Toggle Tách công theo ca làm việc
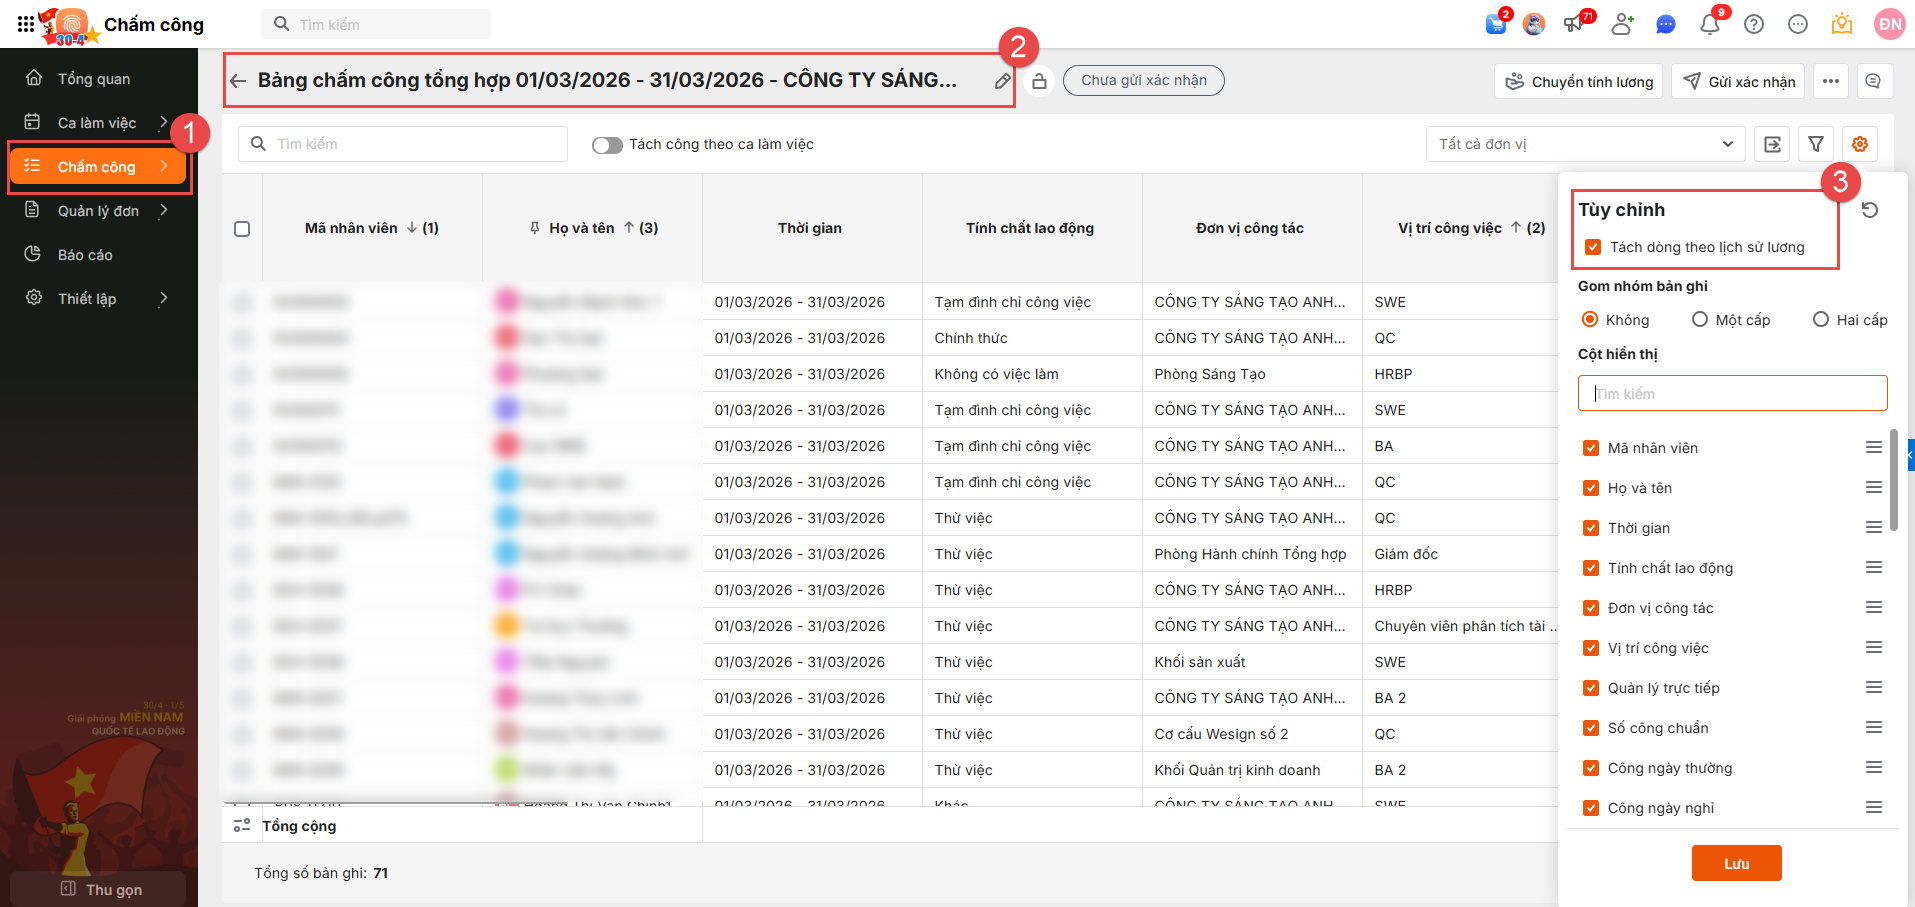The image size is (1915, 907). pyautogui.click(x=607, y=145)
